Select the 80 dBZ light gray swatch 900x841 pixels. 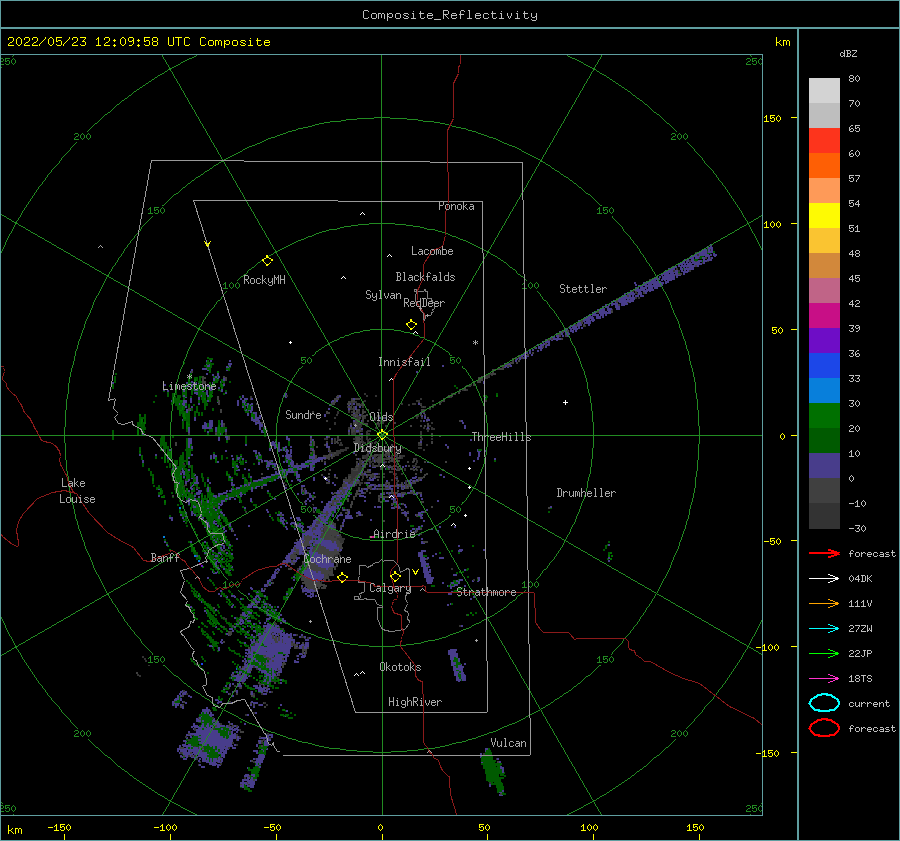point(824,91)
